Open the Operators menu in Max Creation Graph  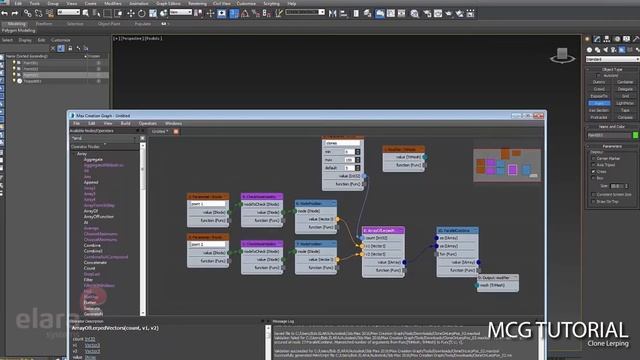(147, 123)
